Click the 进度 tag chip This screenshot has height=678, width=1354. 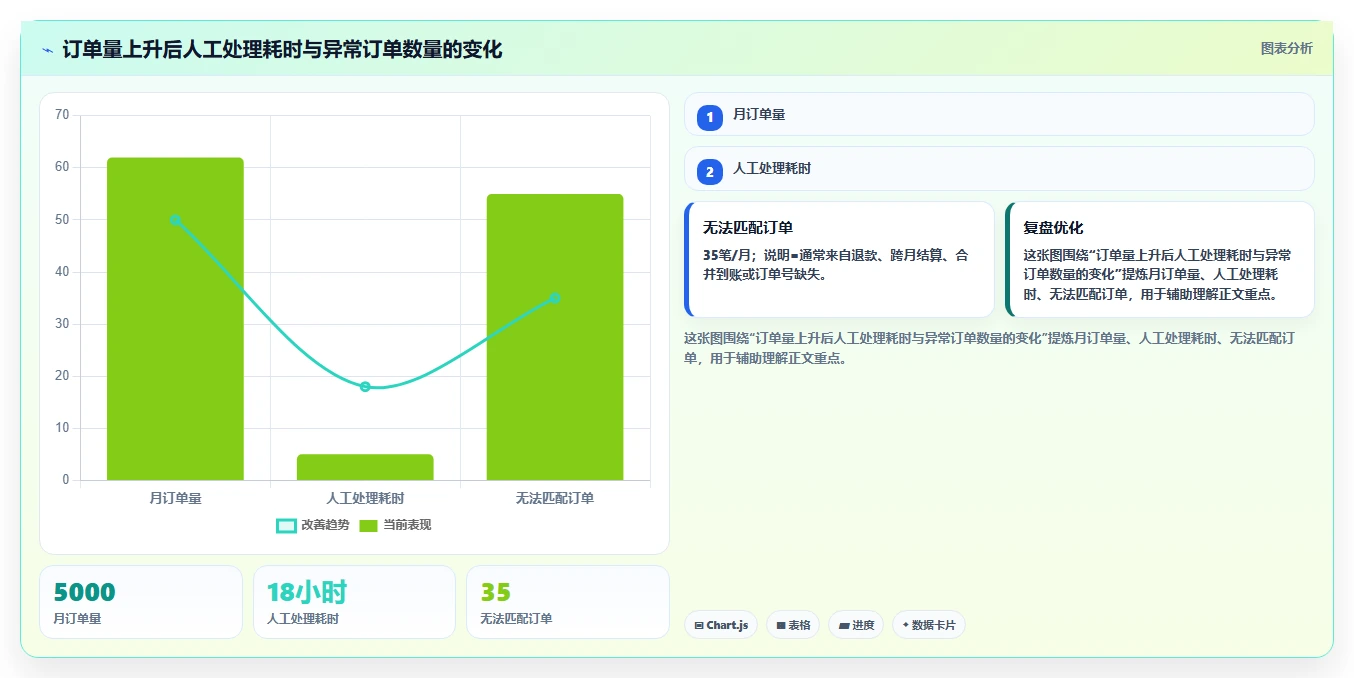856,625
